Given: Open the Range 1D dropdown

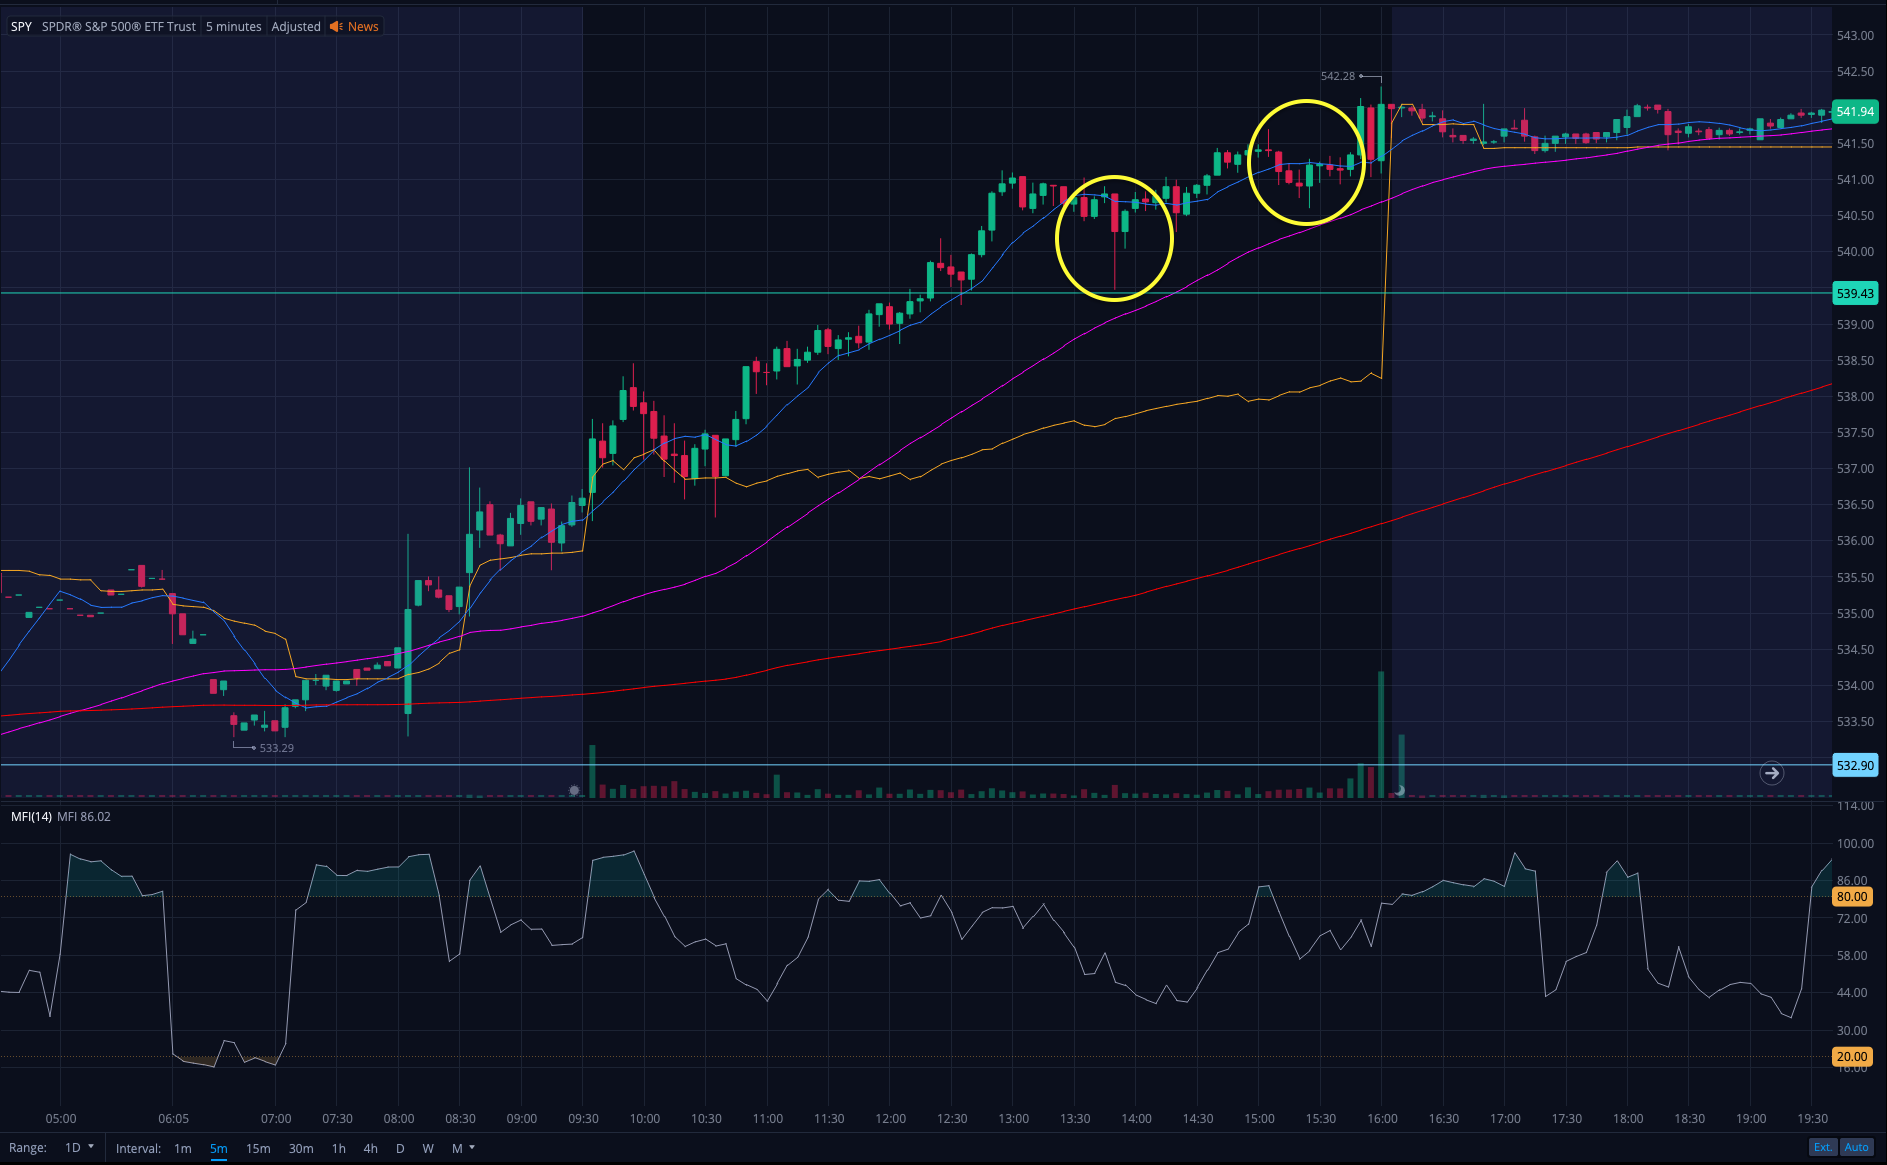Looking at the screenshot, I should pos(79,1148).
